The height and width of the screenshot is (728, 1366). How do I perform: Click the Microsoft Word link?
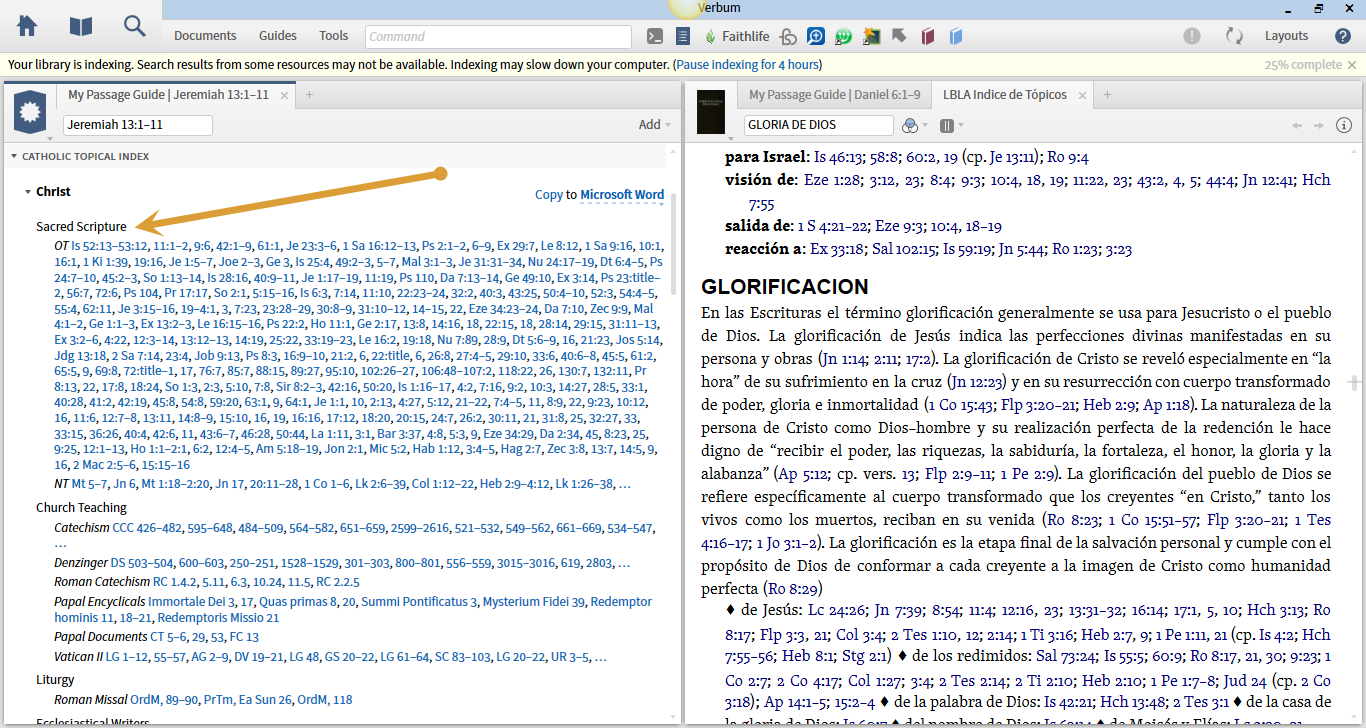(622, 195)
